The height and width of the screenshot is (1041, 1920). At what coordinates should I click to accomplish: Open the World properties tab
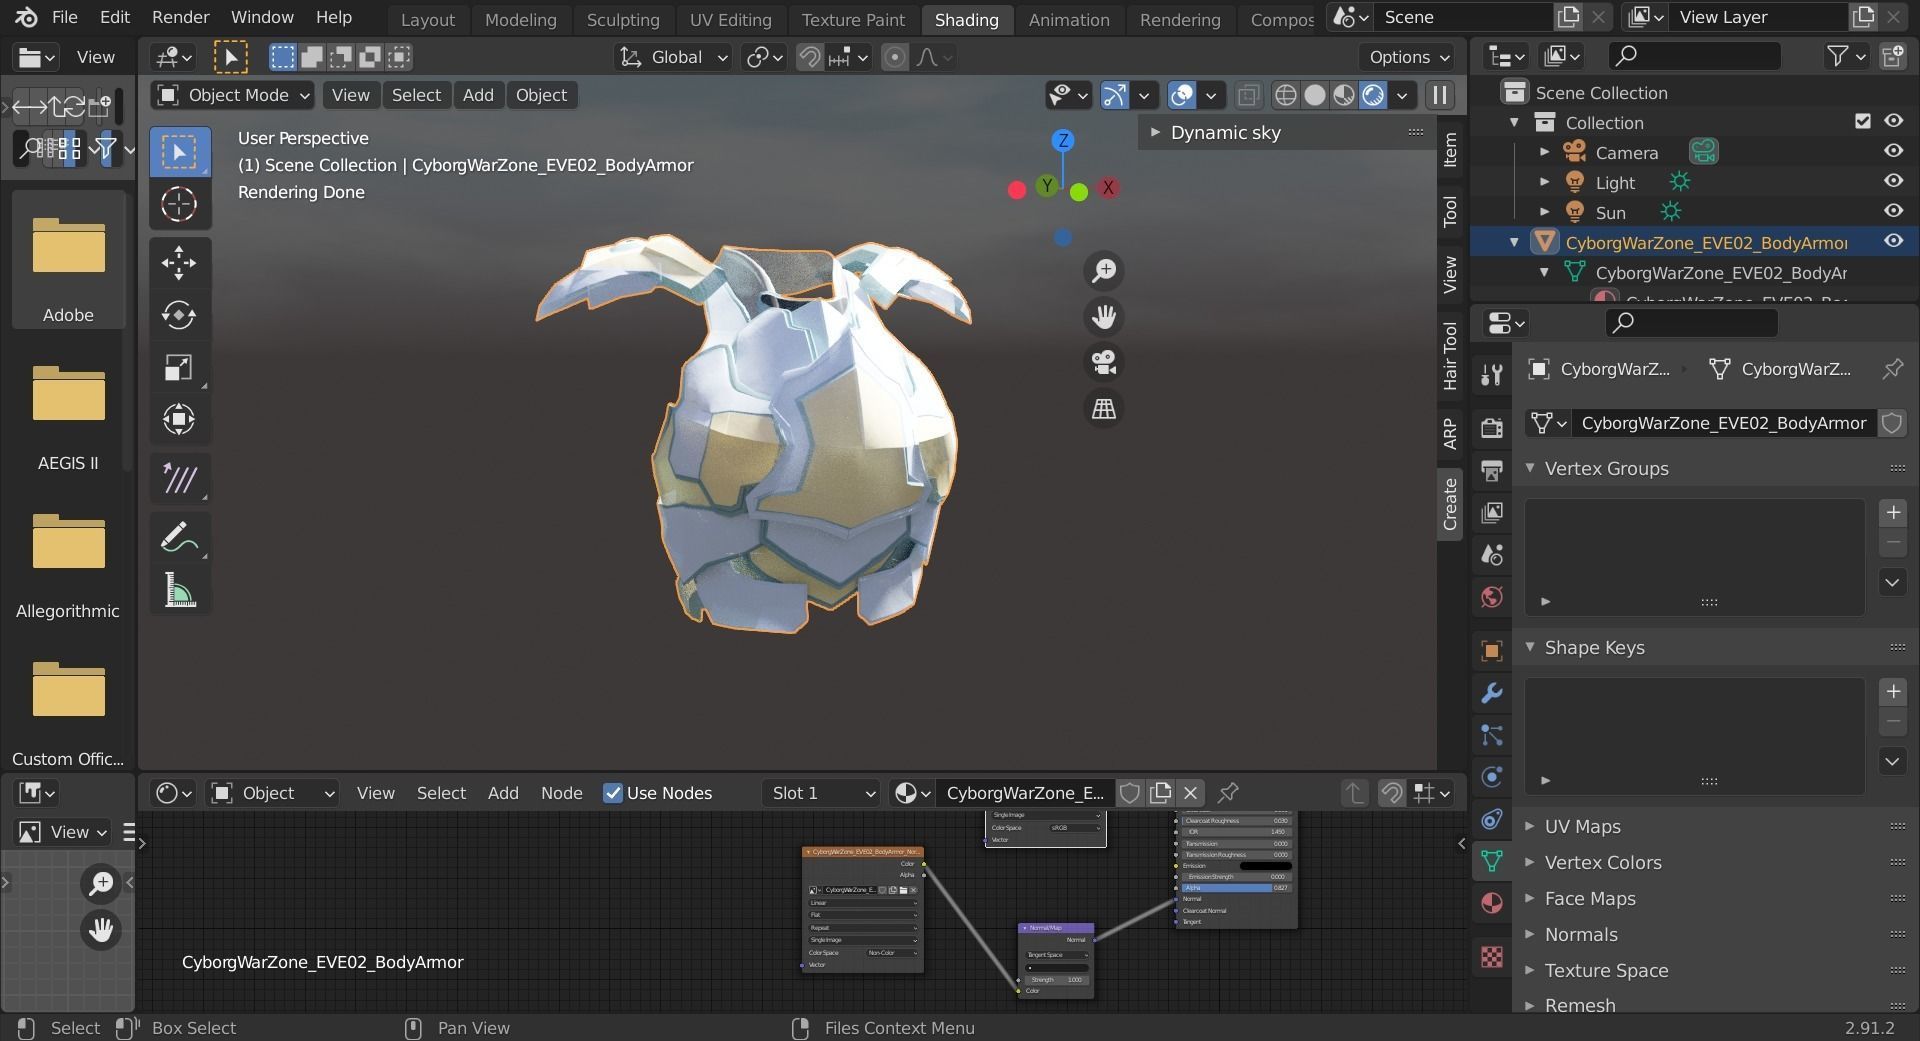(1491, 597)
